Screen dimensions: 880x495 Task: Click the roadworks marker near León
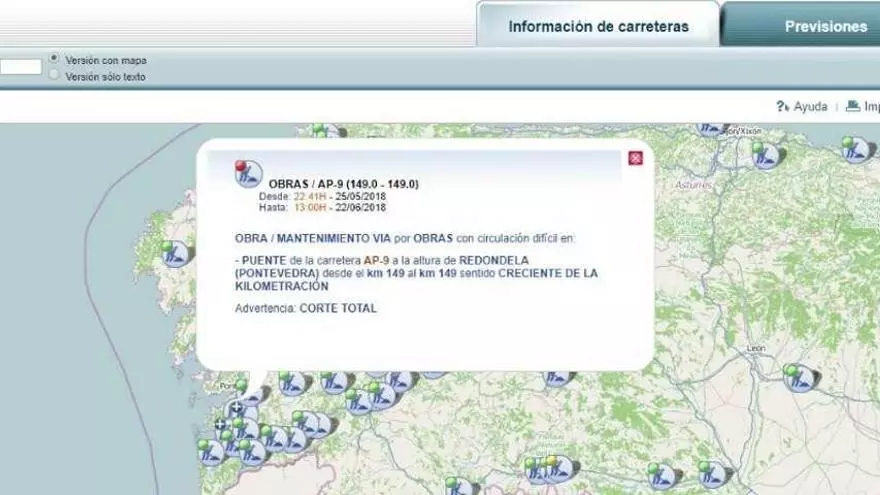tap(800, 378)
